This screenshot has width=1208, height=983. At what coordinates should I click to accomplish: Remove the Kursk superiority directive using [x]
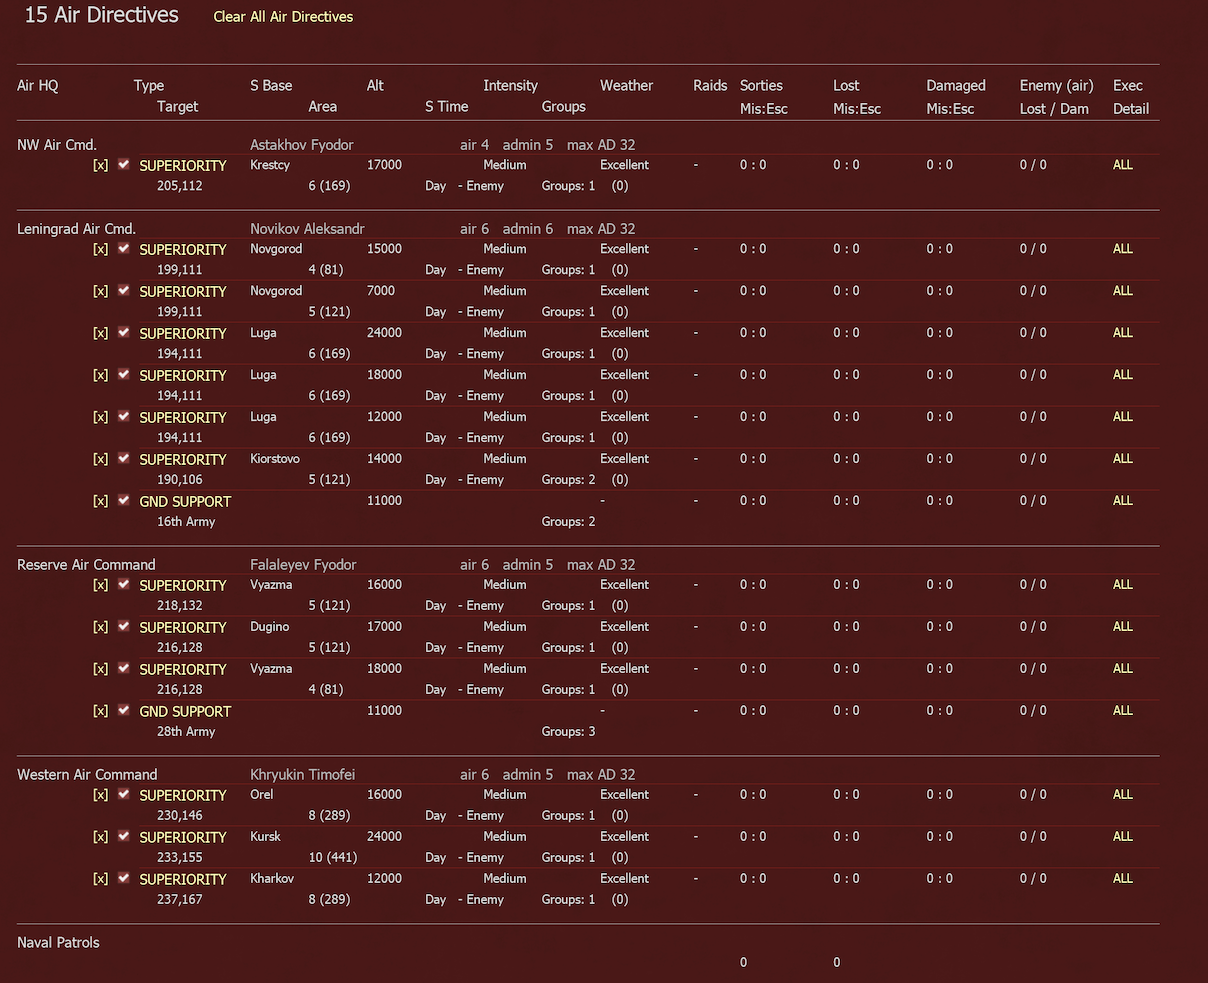[x=100, y=837]
